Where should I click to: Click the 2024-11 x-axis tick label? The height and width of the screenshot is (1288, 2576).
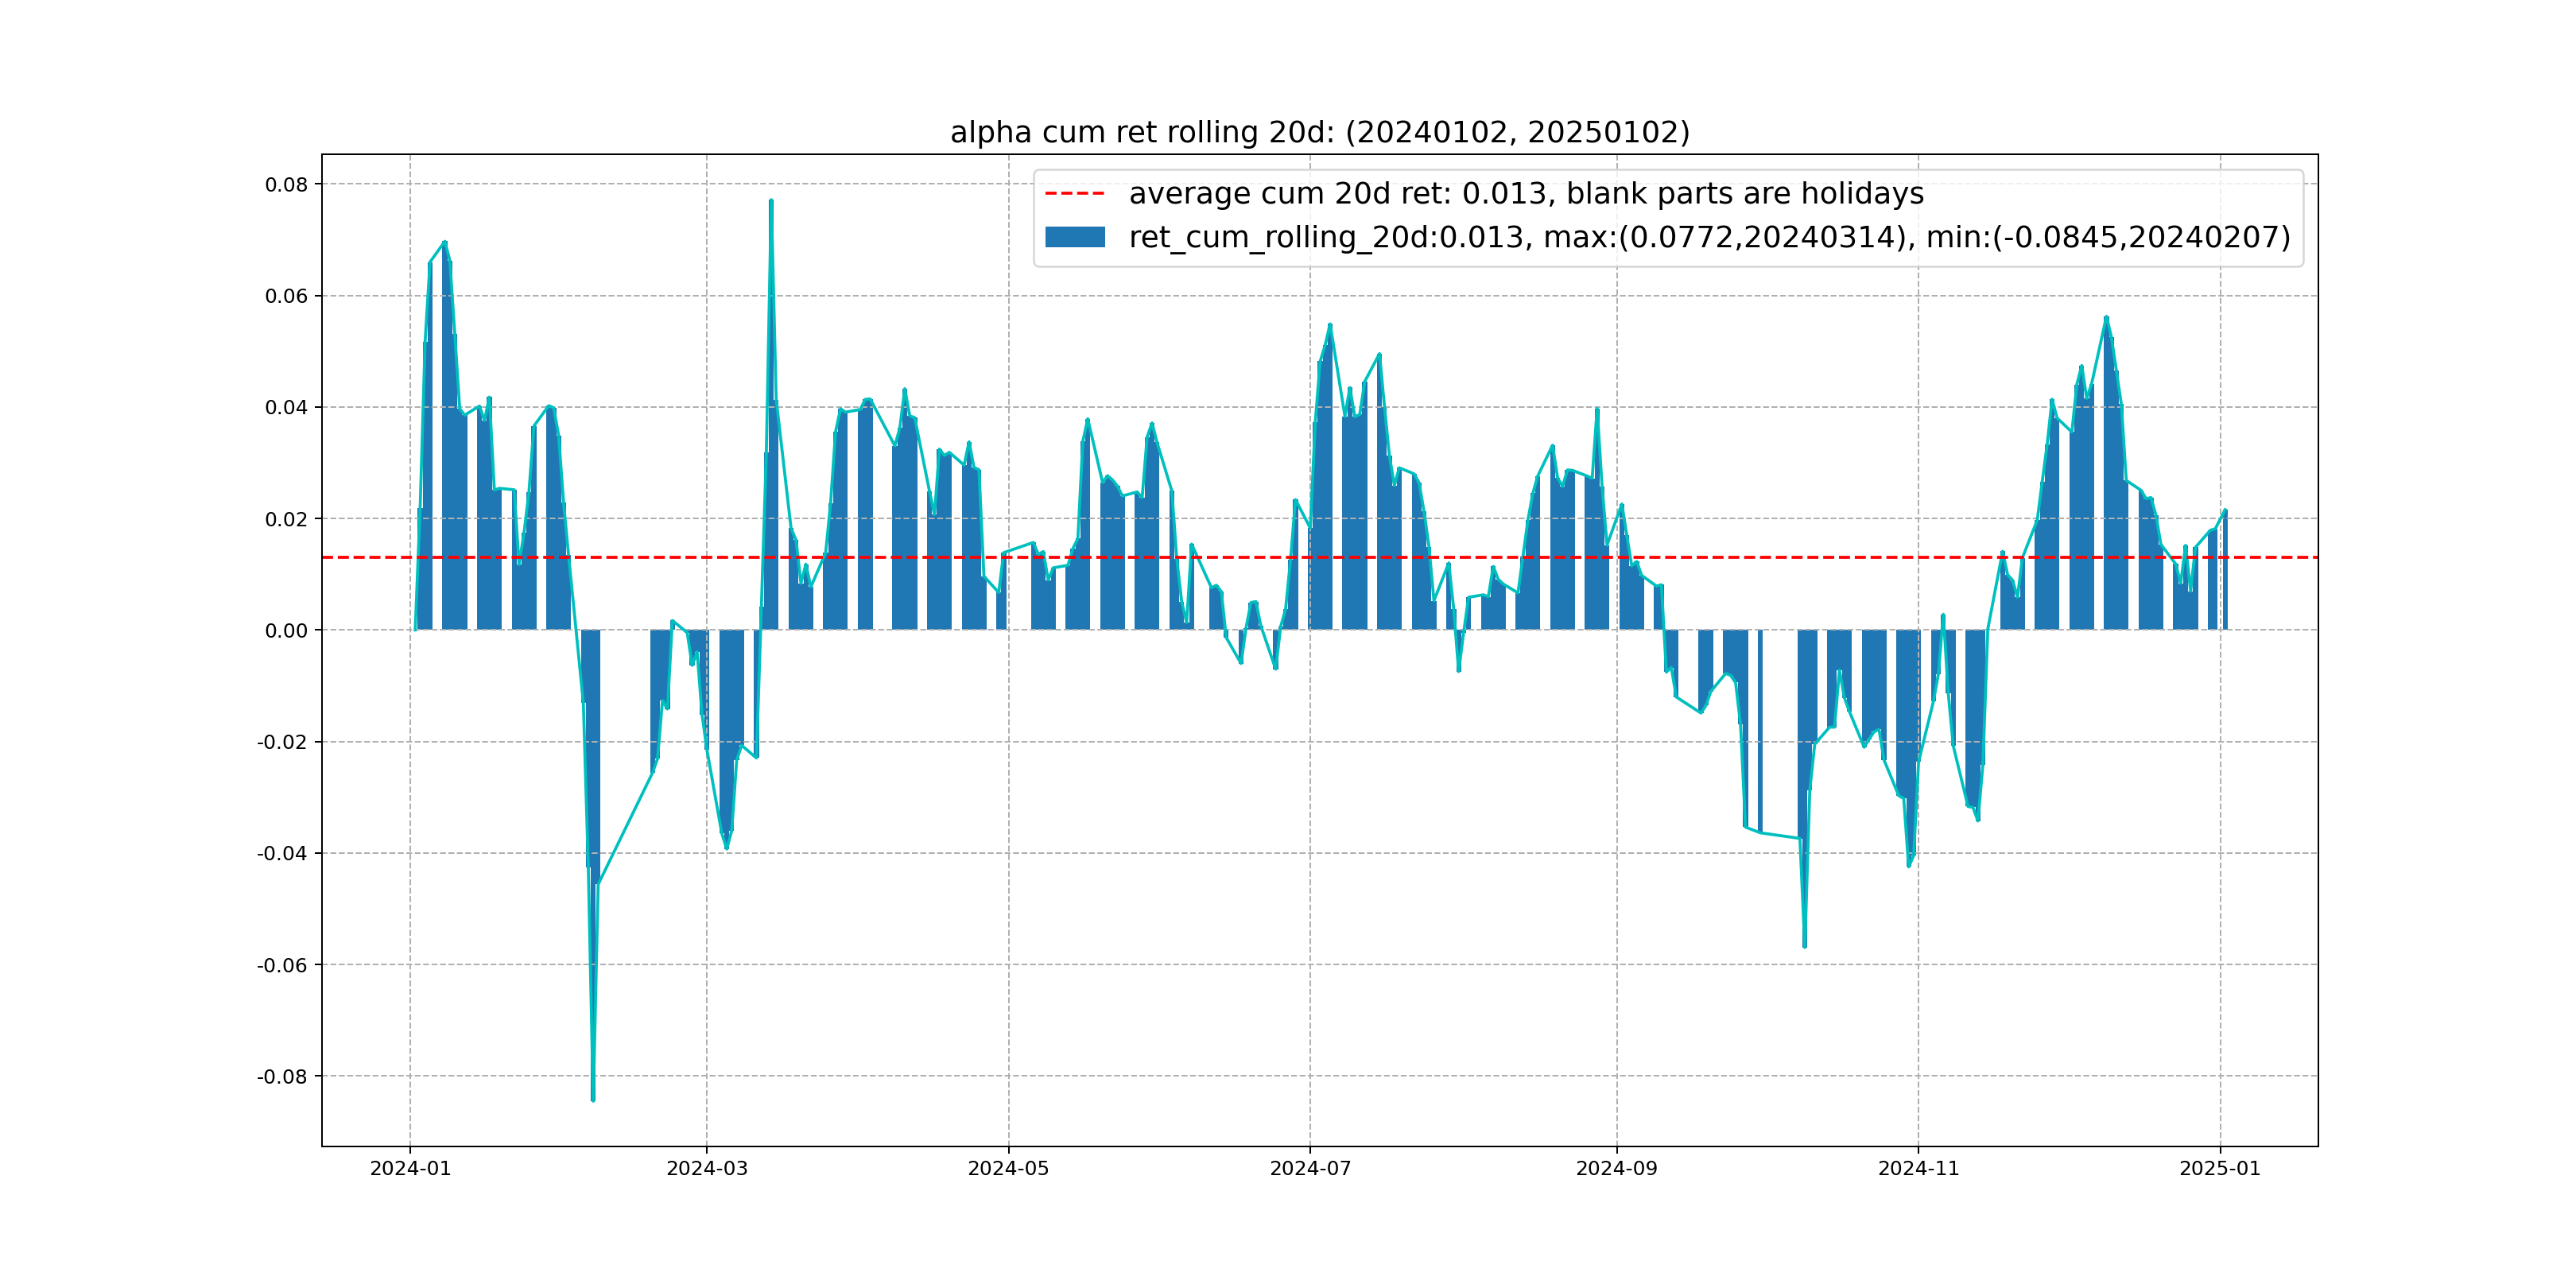[1918, 1168]
